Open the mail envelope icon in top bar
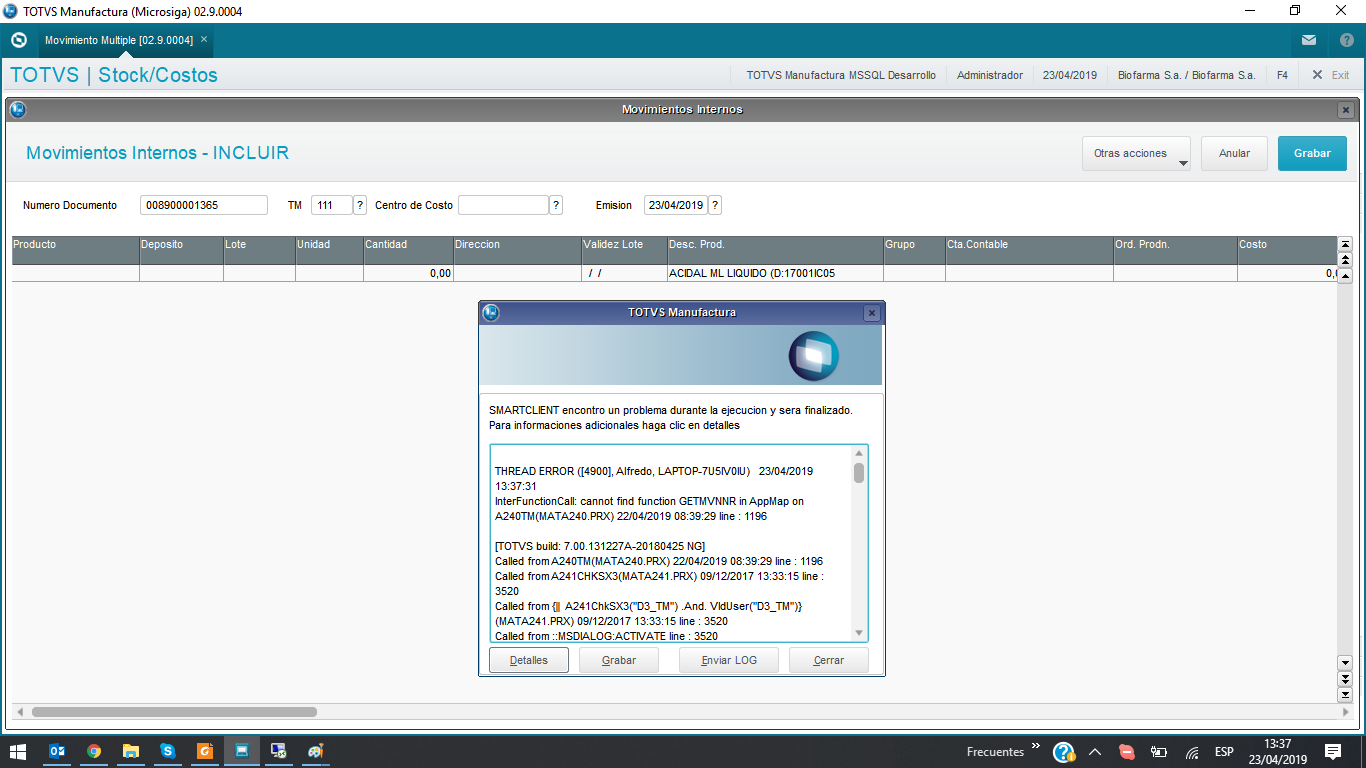This screenshot has height=768, width=1366. coord(1309,40)
